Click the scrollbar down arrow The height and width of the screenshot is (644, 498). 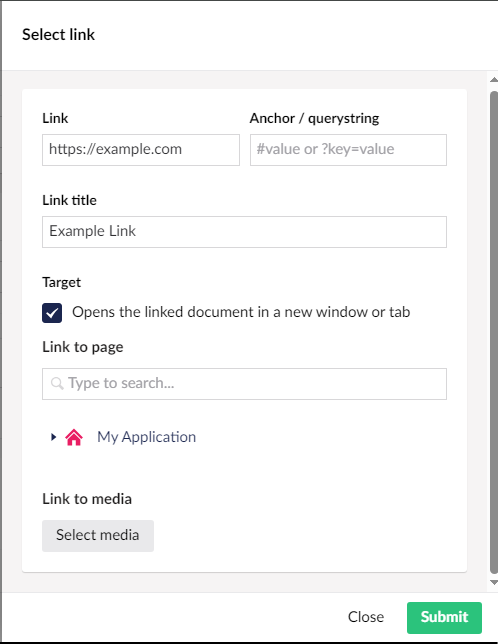493,582
